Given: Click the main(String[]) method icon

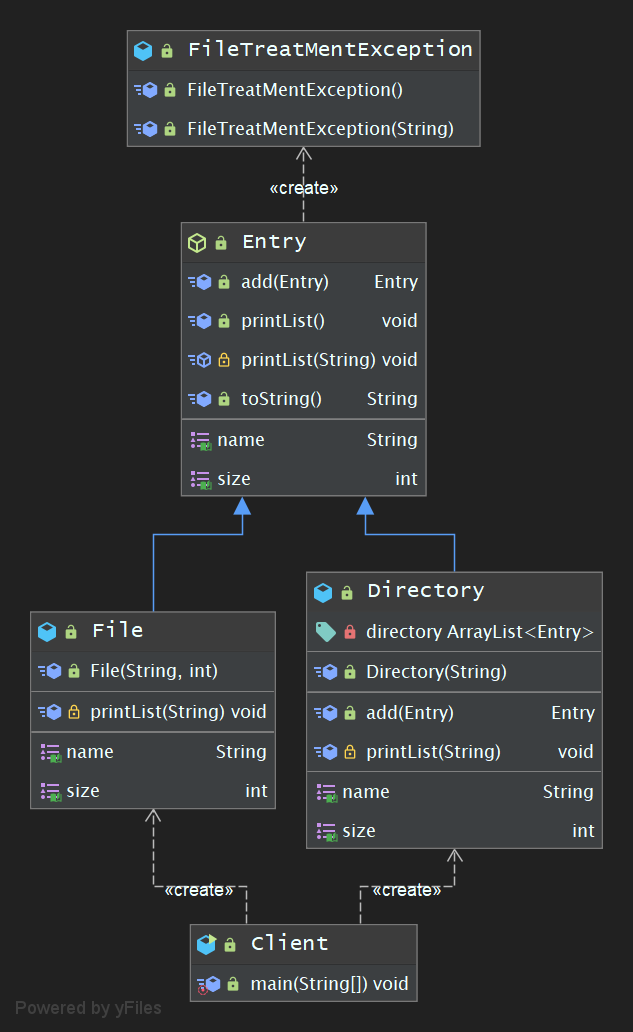Looking at the screenshot, I should tap(207, 984).
